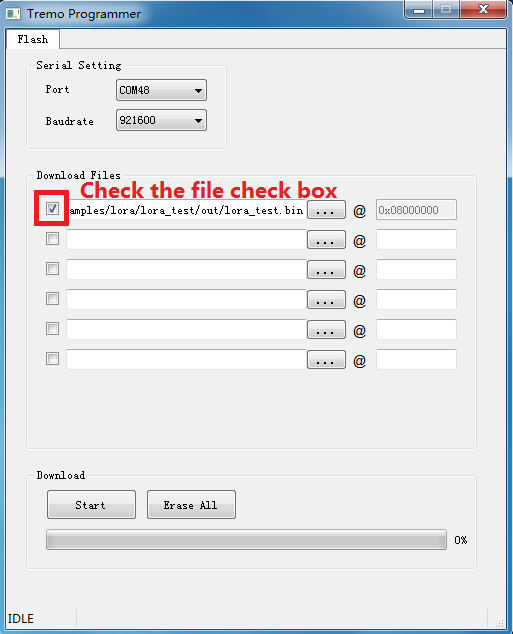This screenshot has width=513, height=634.
Task: Click the resize grip in status bar
Action: [x=499, y=623]
